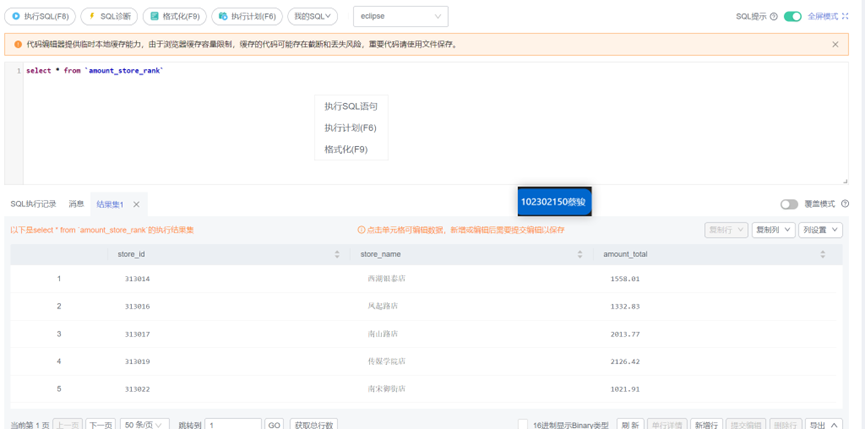Image resolution: width=865 pixels, height=429 pixels.
Task: Click 格式化(F9) toolbar button
Action: click(174, 16)
